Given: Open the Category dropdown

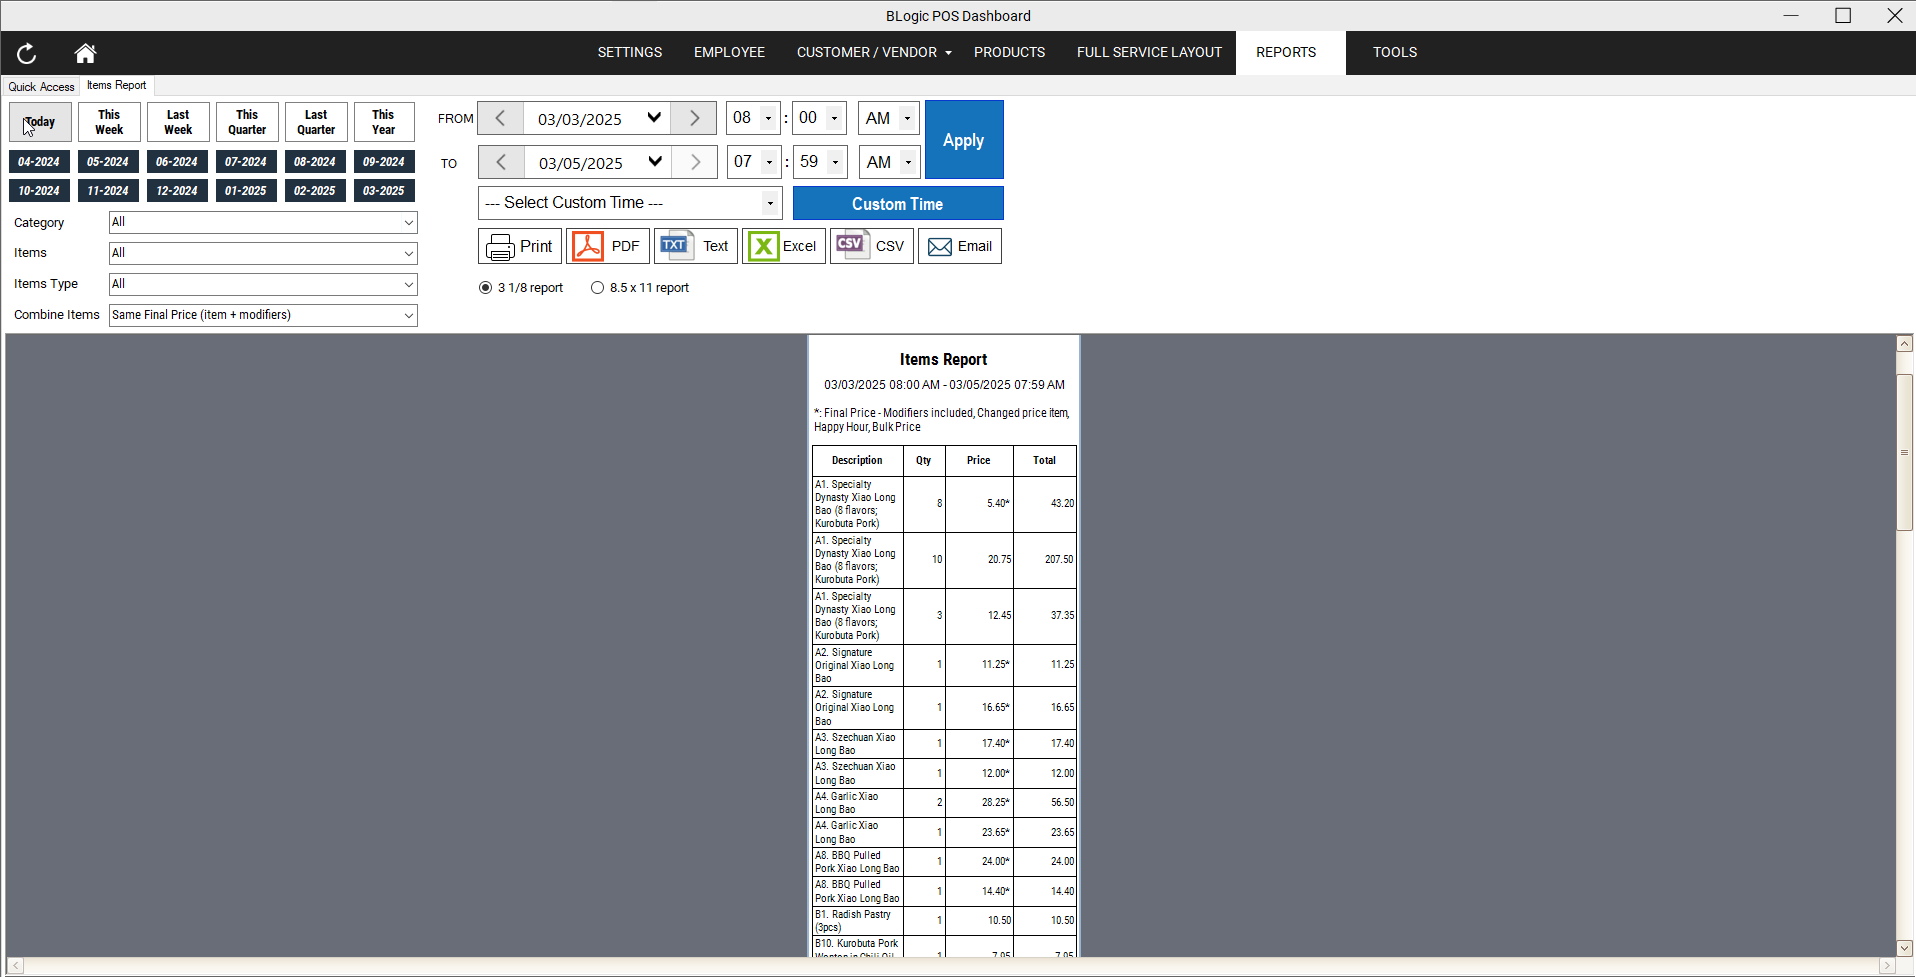Looking at the screenshot, I should click(x=262, y=222).
